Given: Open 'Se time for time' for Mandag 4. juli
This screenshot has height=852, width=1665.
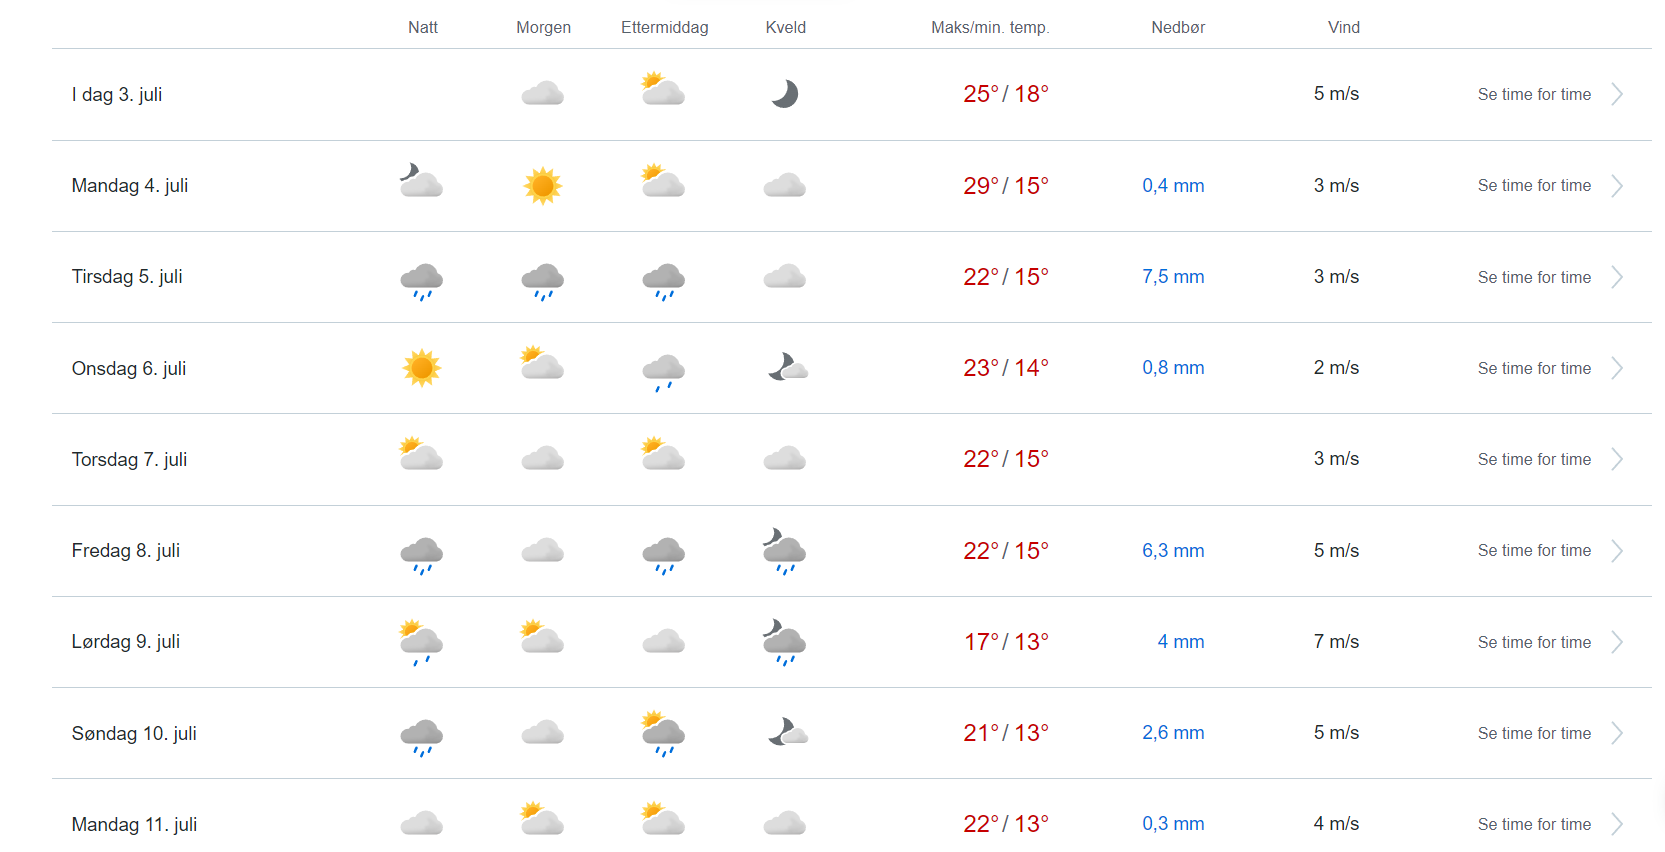Looking at the screenshot, I should coord(1534,186).
